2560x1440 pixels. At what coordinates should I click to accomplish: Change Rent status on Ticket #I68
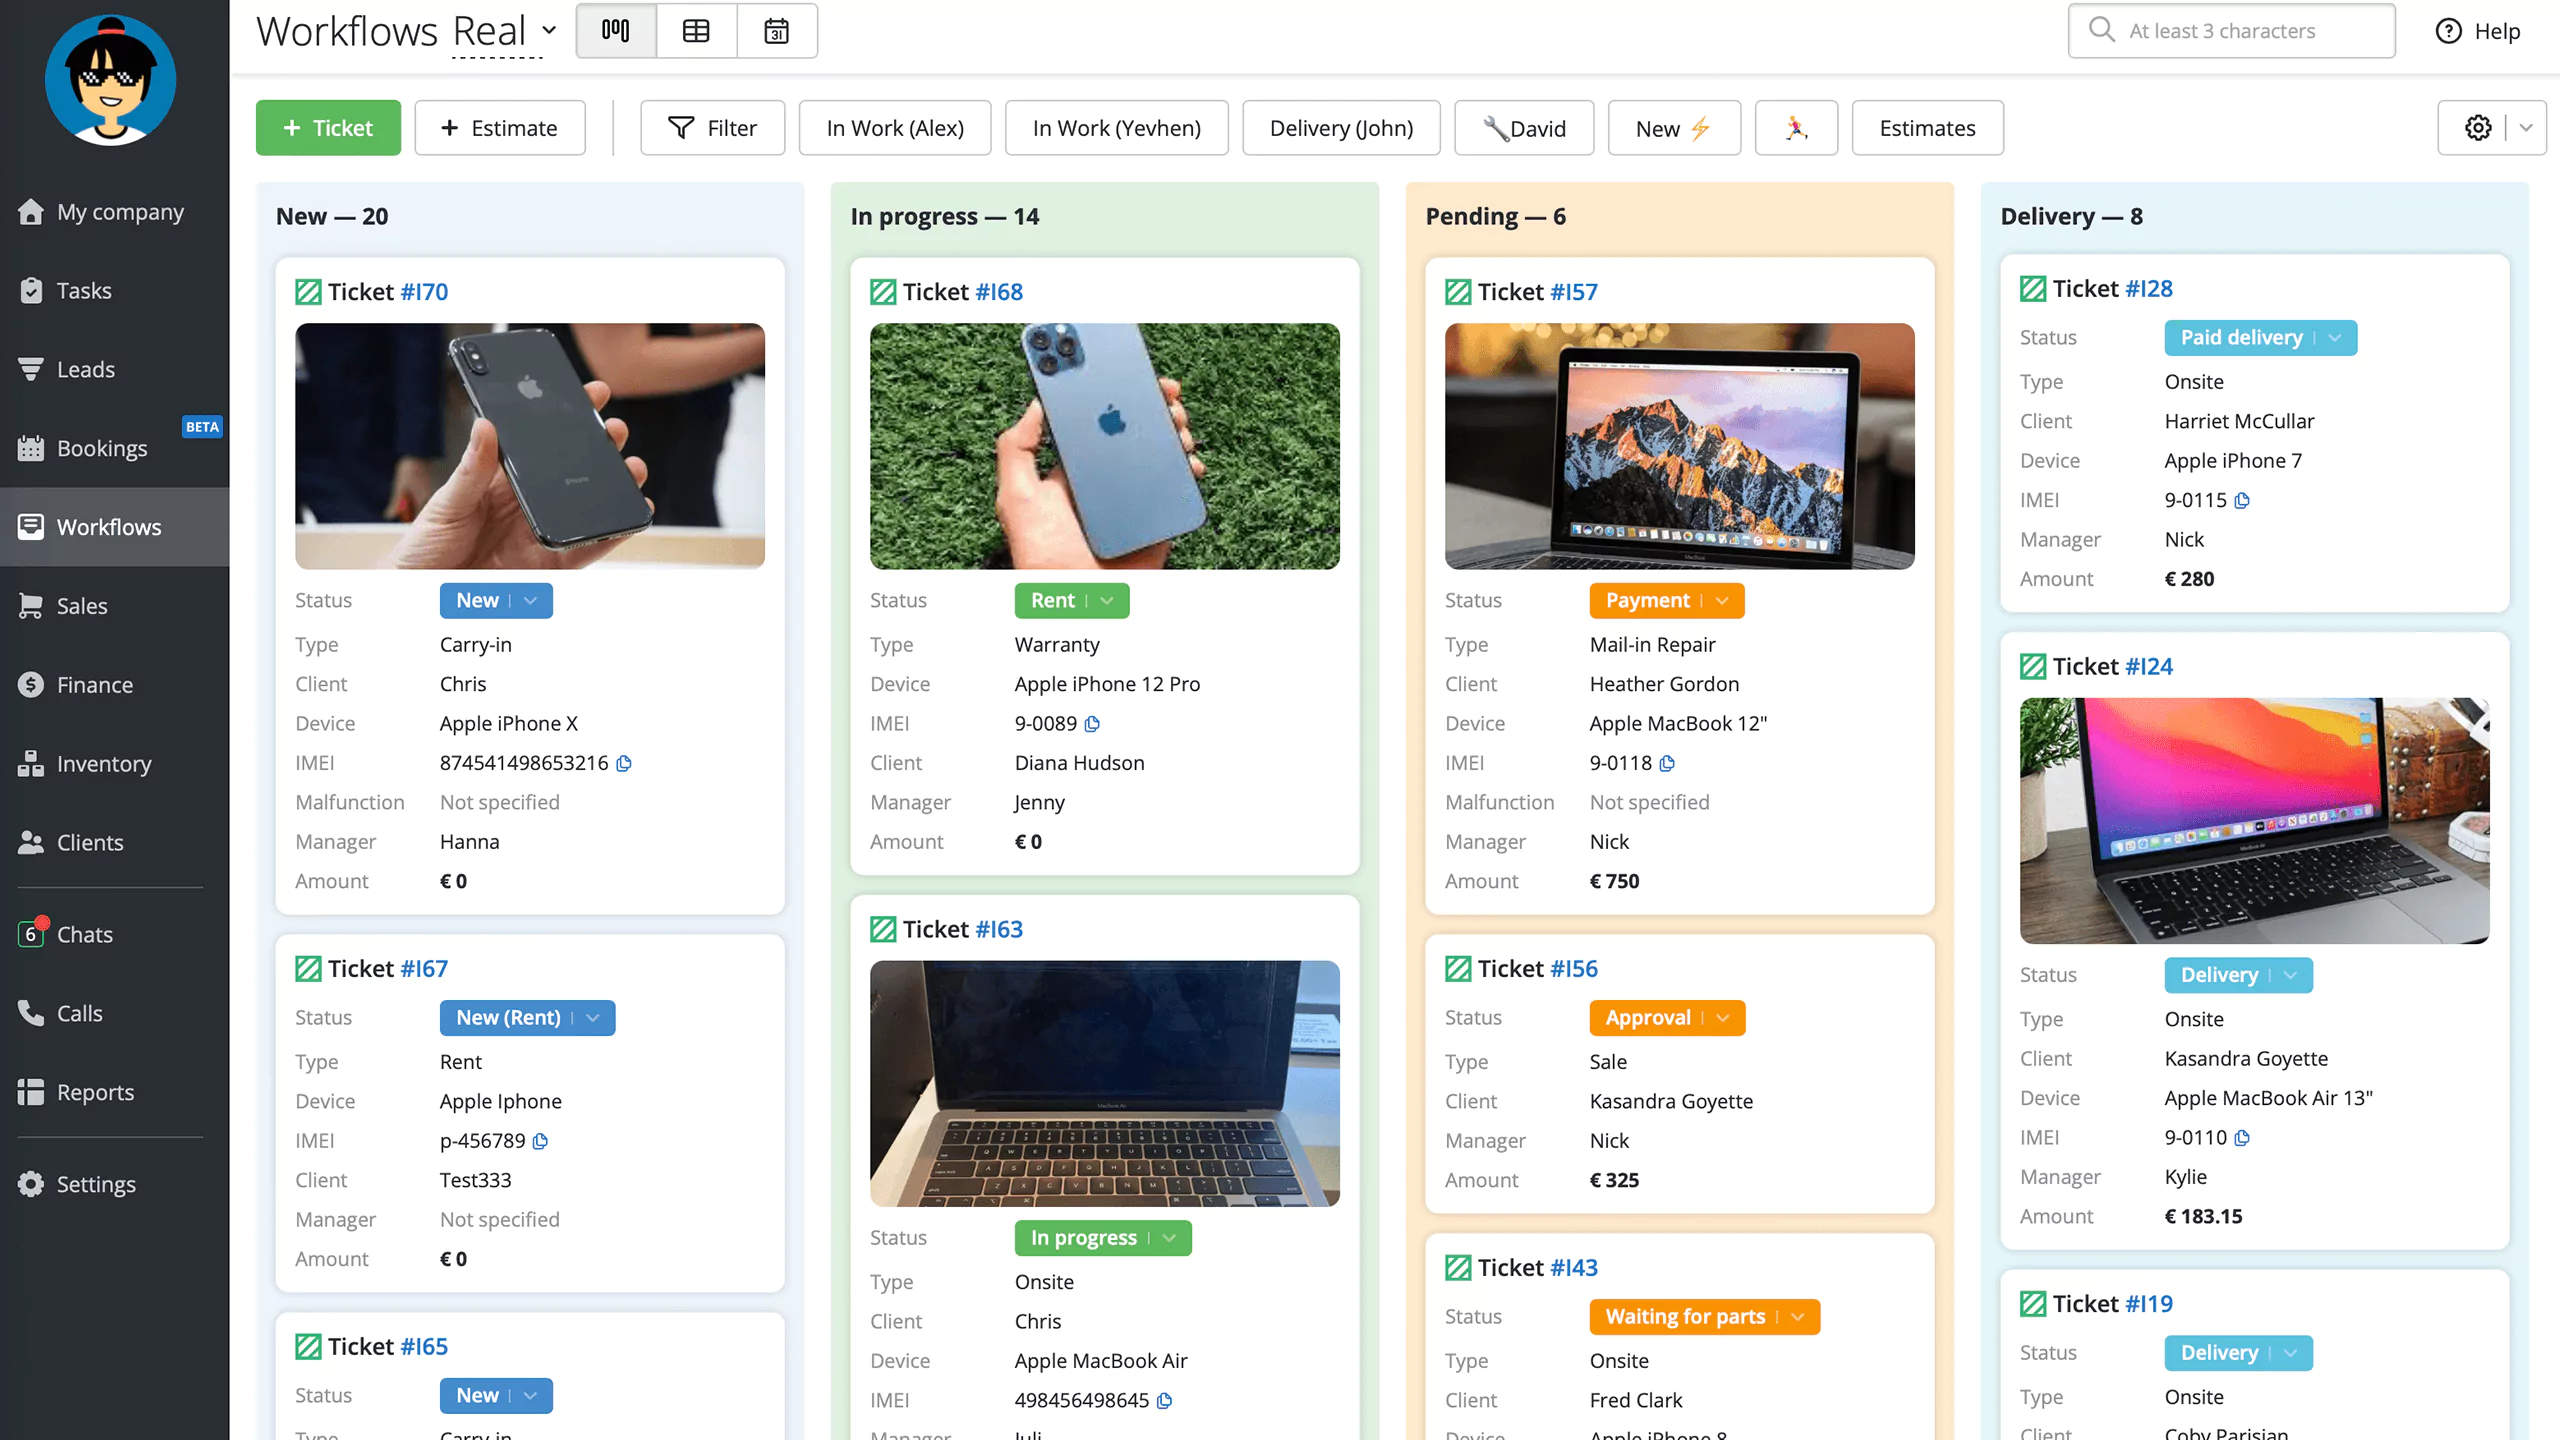click(1072, 601)
